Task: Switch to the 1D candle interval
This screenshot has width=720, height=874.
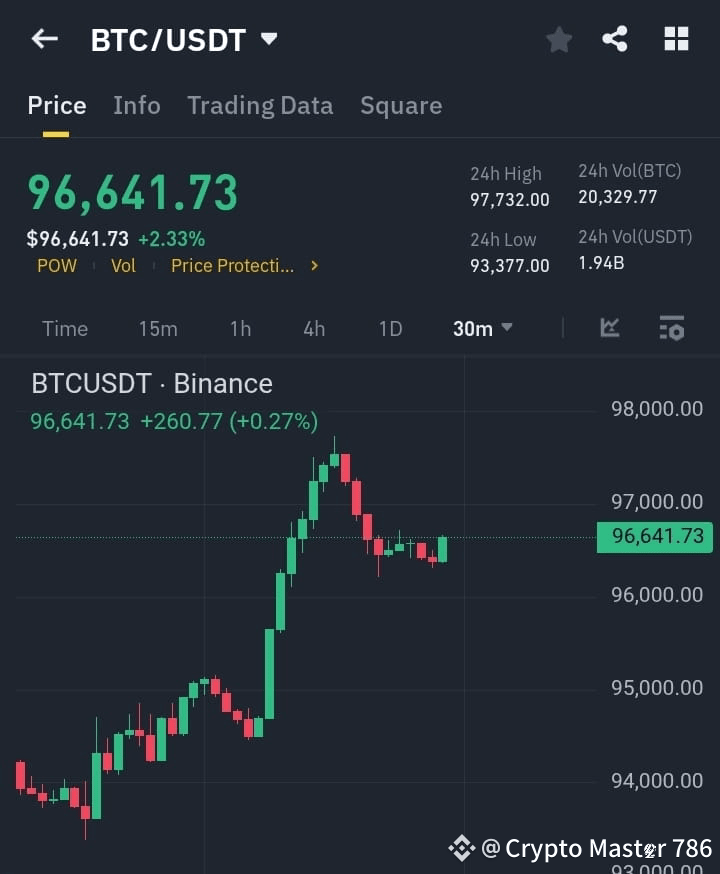Action: point(390,328)
